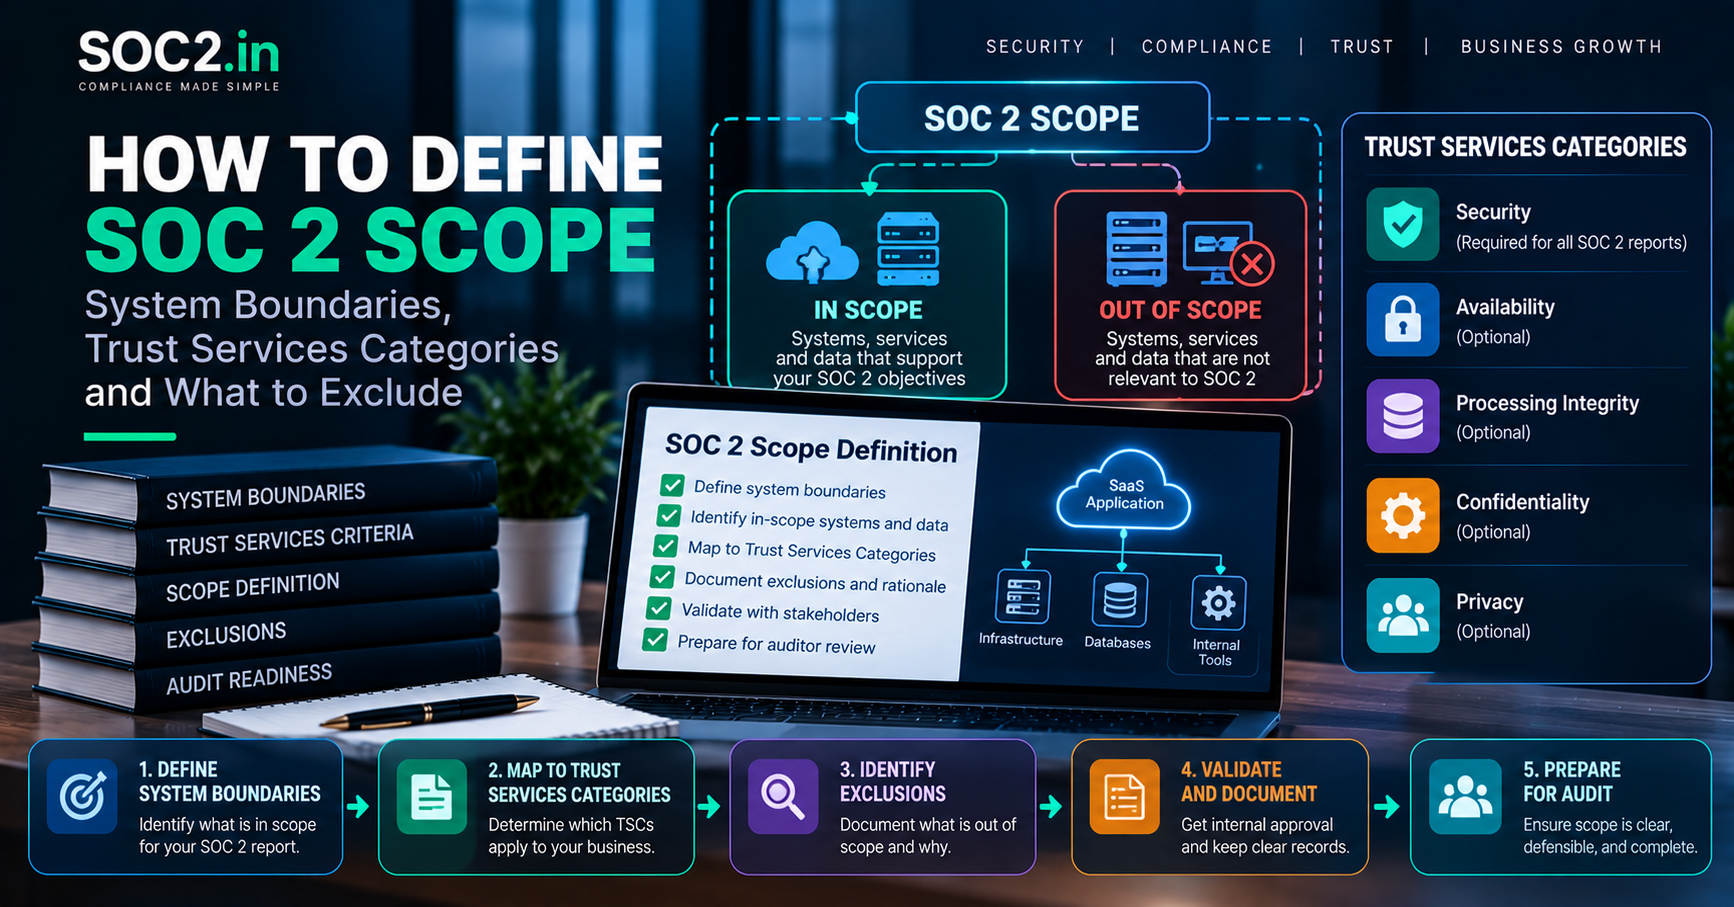
Task: Toggle the Define system boundaries checkbox
Action: tap(672, 485)
